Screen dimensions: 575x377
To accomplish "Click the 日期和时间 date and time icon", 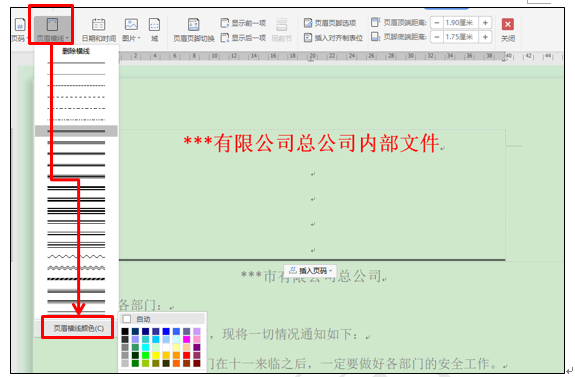I will (x=99, y=30).
